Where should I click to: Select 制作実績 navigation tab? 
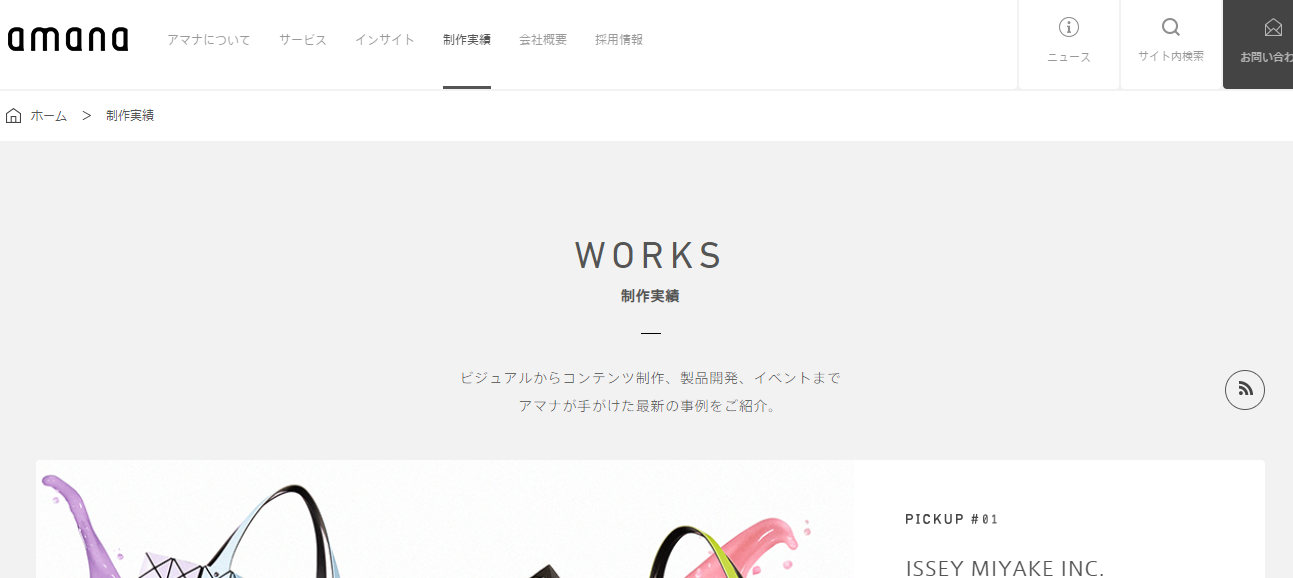[467, 40]
